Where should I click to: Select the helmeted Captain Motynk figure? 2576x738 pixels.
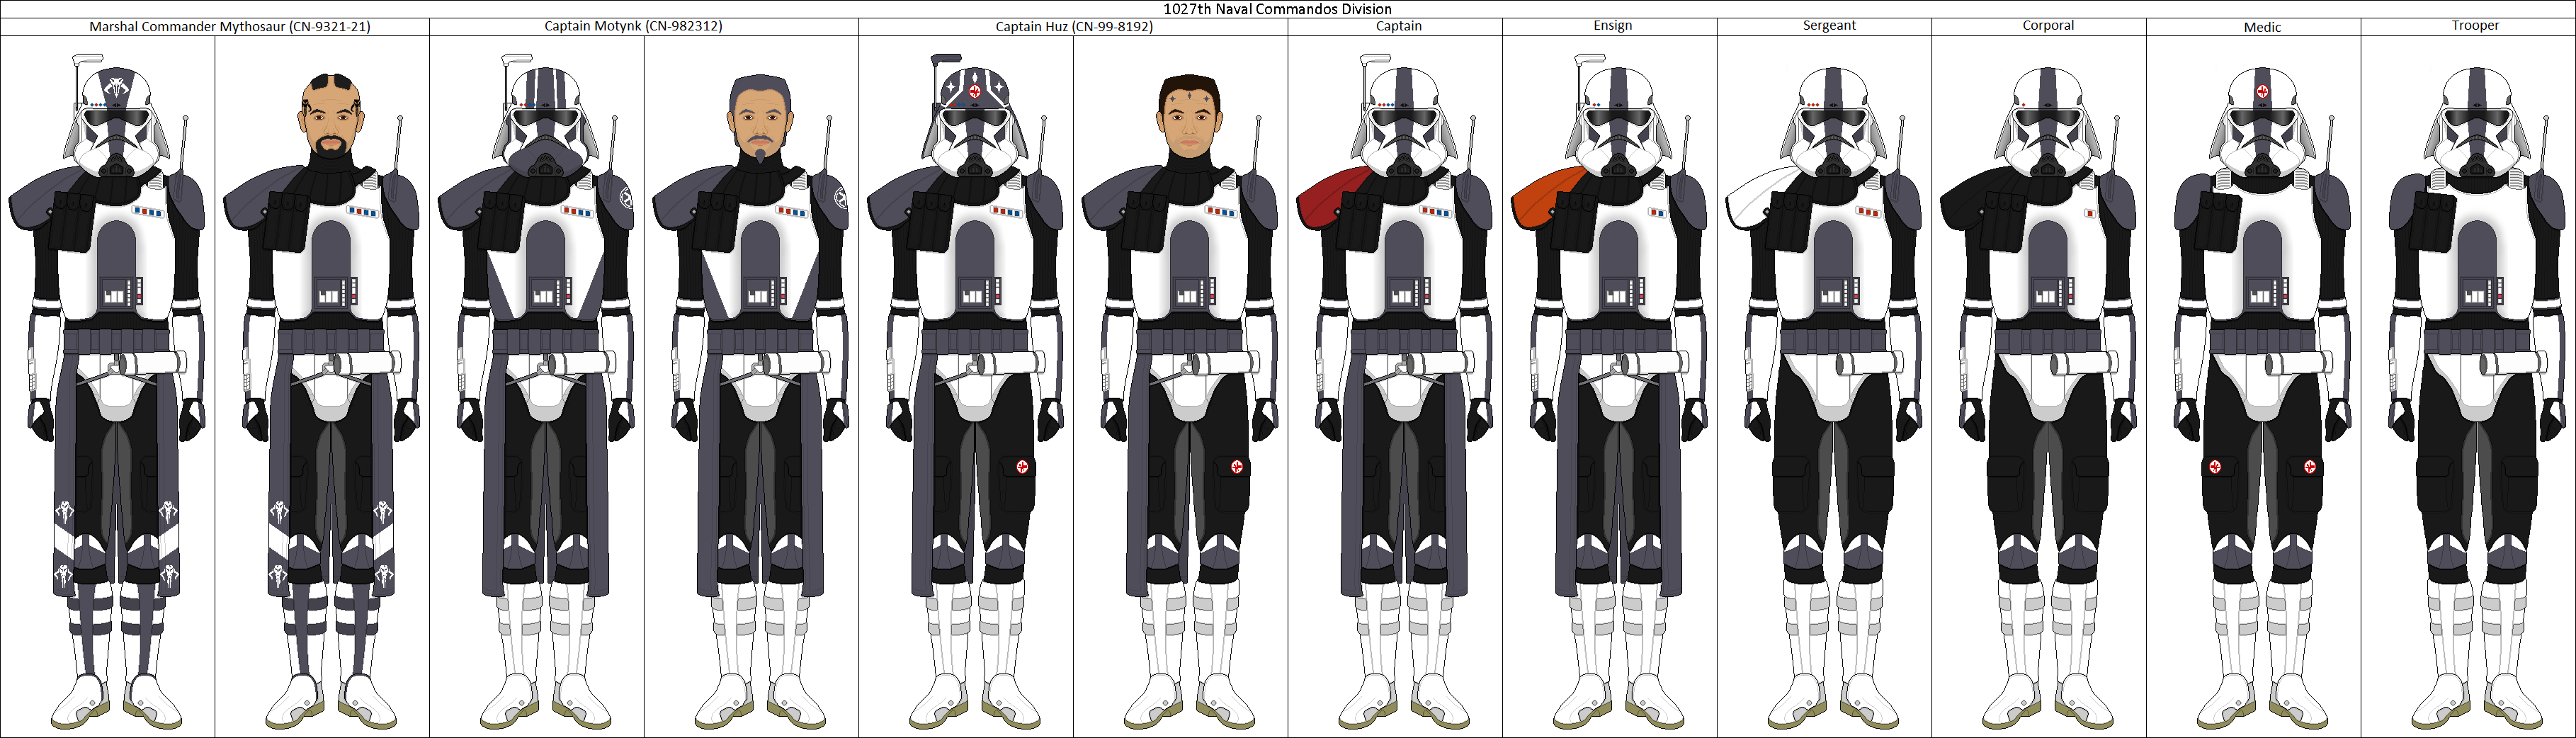pos(537,392)
